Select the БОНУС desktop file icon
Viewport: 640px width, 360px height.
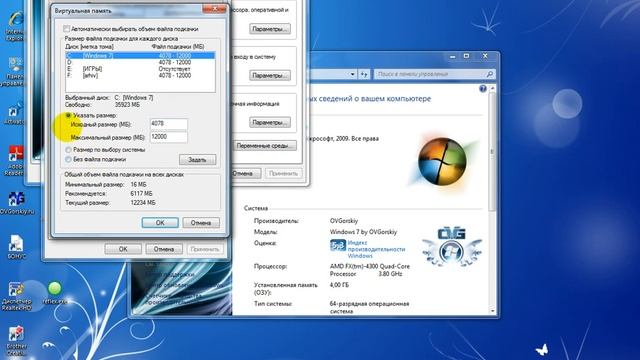coord(16,247)
